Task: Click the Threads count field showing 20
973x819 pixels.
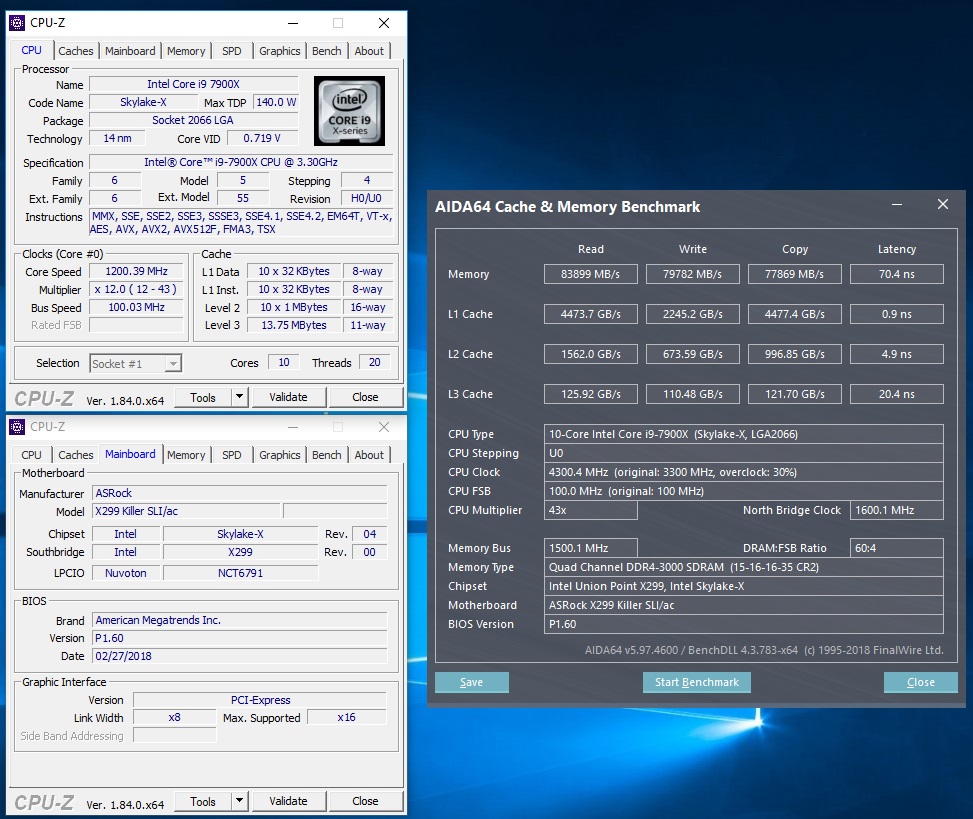Action: point(375,362)
